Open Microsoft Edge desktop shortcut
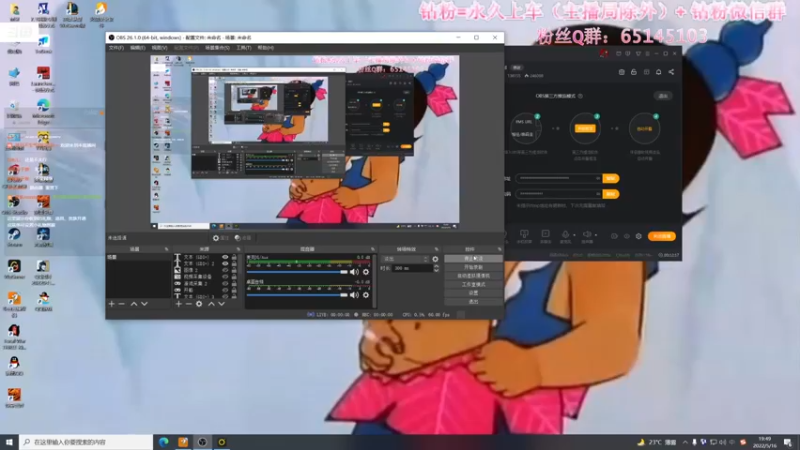 click(43, 110)
